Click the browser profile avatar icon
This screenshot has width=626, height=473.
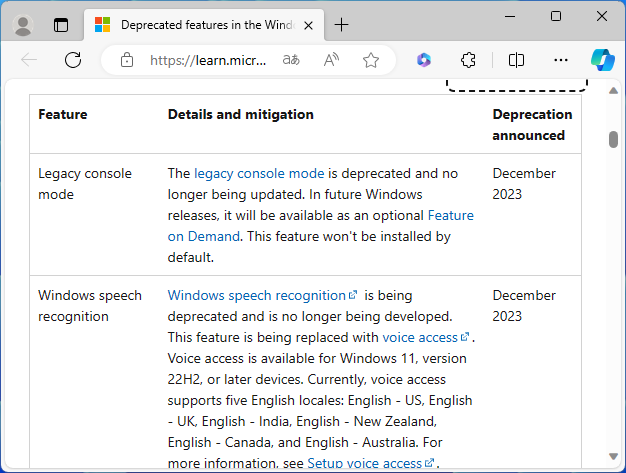click(24, 24)
